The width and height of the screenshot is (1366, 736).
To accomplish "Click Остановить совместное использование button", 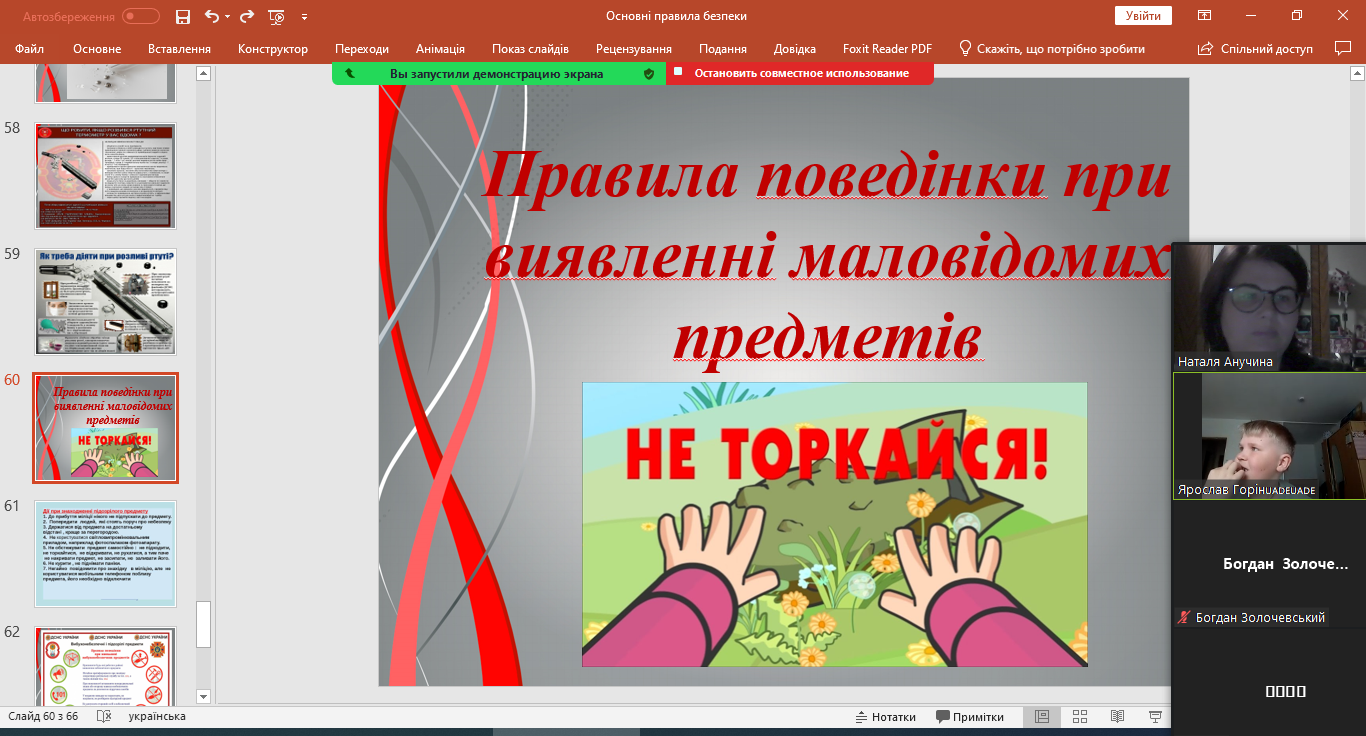I will coord(800,73).
